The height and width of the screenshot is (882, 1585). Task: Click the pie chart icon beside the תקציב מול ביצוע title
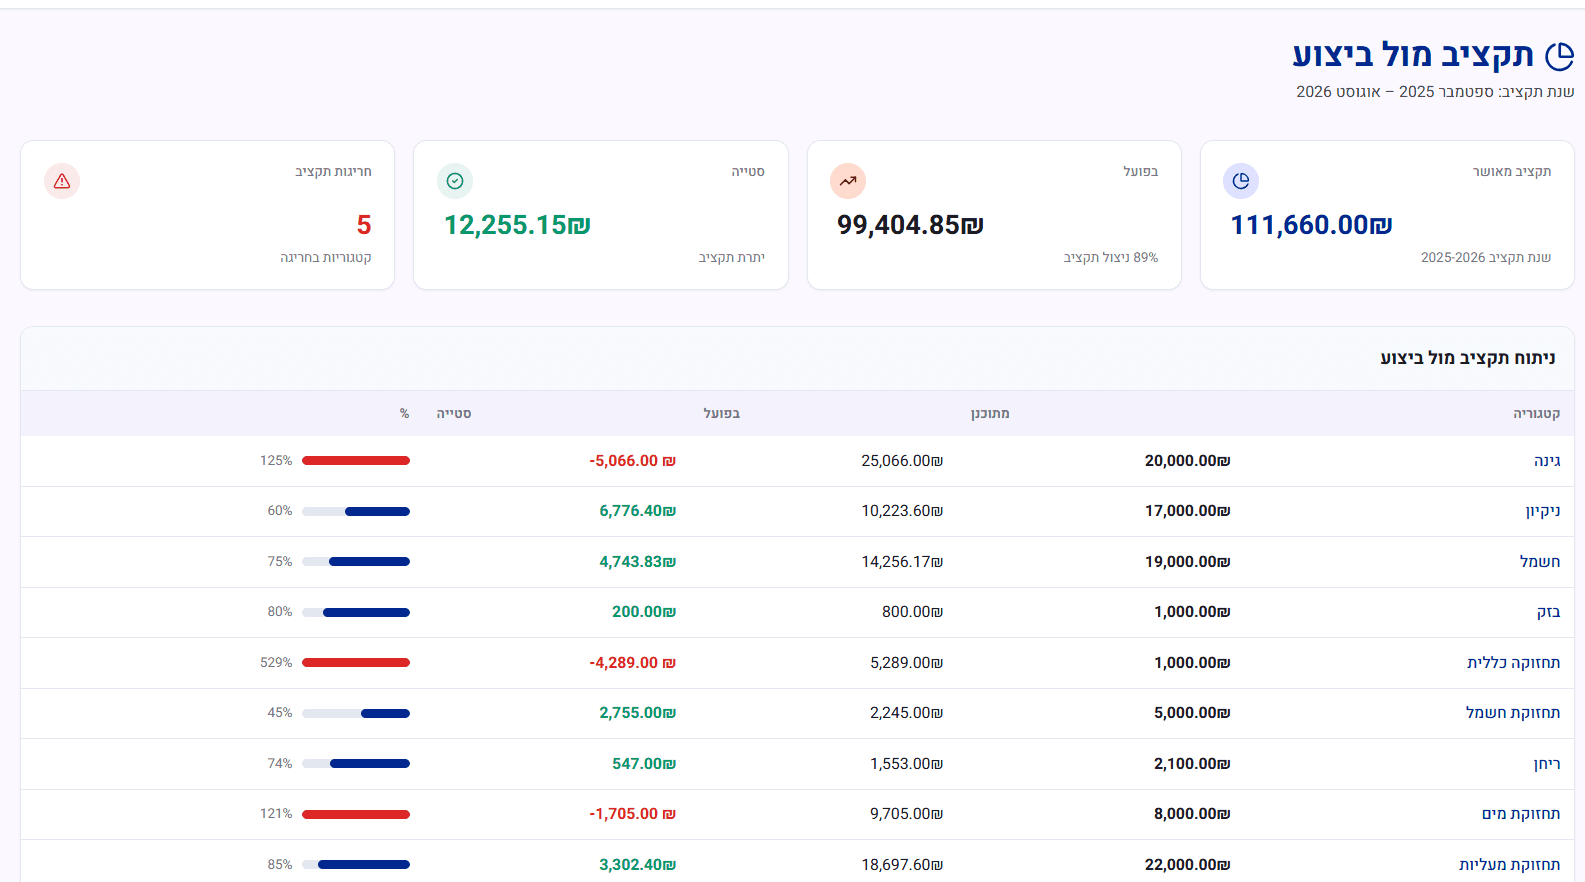(1559, 57)
